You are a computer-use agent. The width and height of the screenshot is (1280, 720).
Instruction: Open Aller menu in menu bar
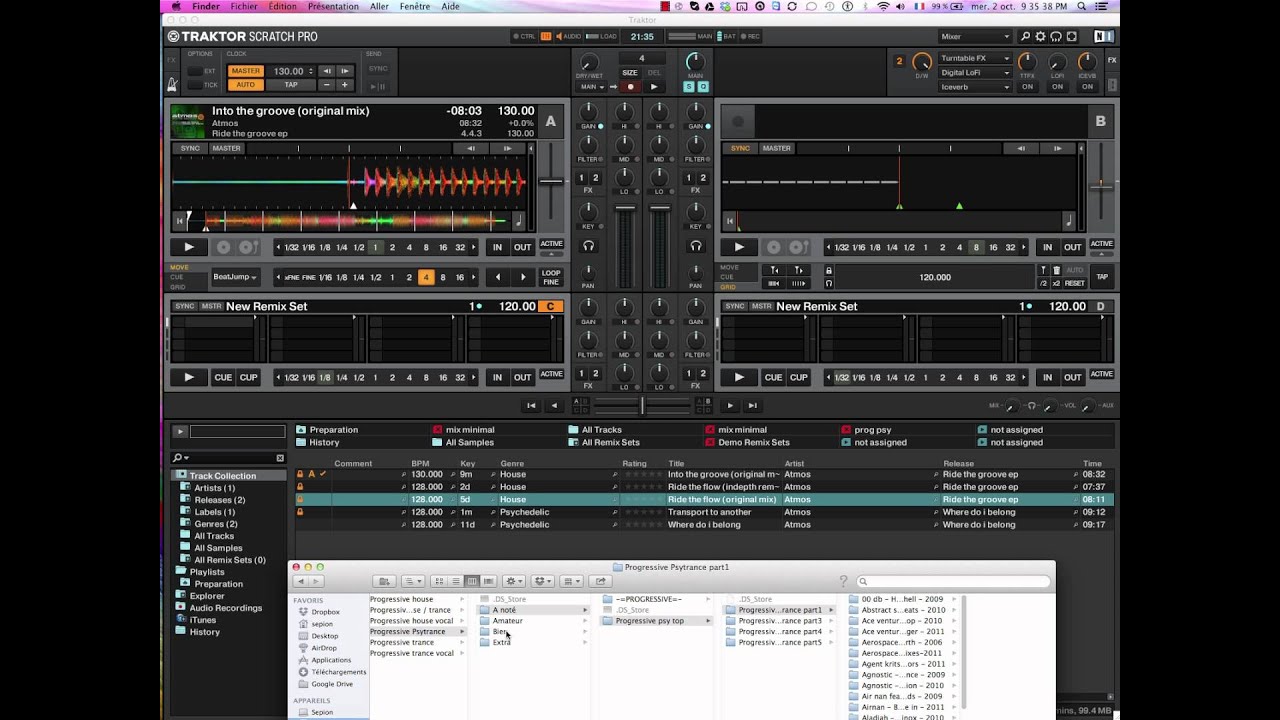coord(379,6)
